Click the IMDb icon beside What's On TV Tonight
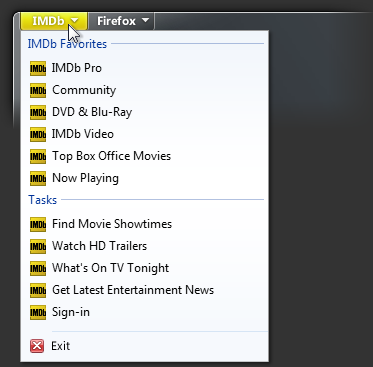 pyautogui.click(x=38, y=268)
